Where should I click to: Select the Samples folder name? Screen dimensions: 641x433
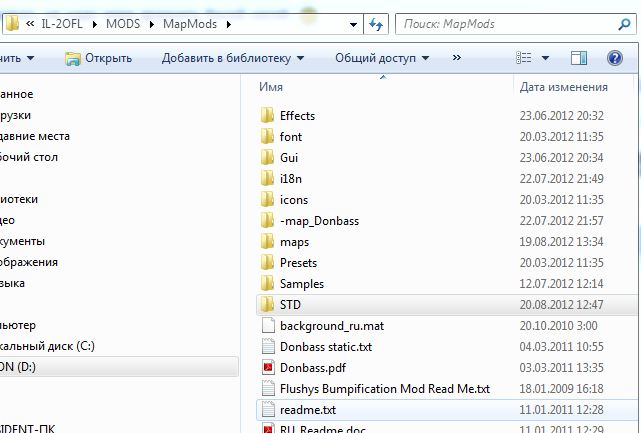tap(302, 284)
